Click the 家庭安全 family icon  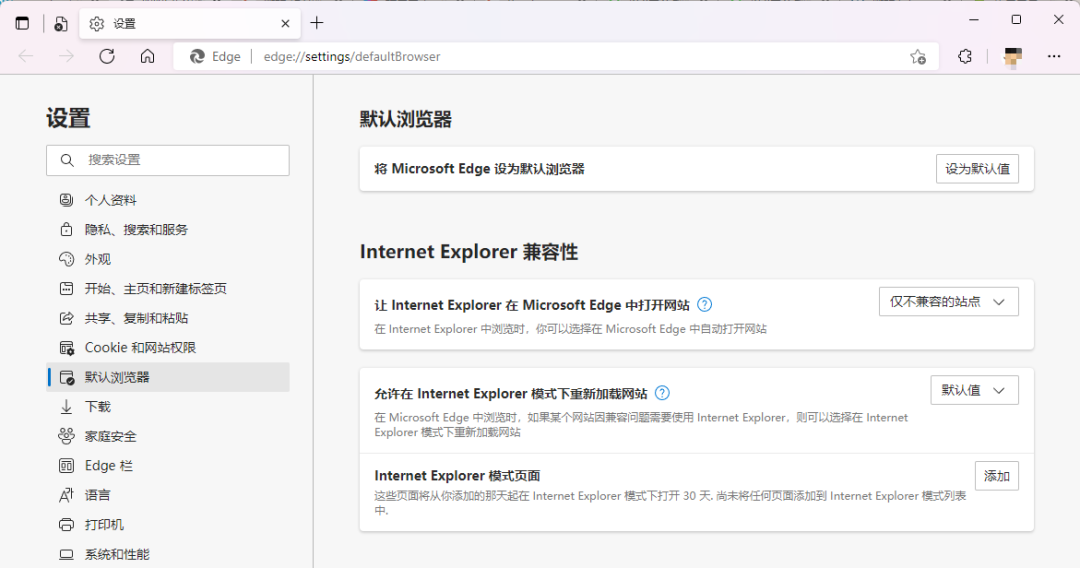(x=66, y=436)
